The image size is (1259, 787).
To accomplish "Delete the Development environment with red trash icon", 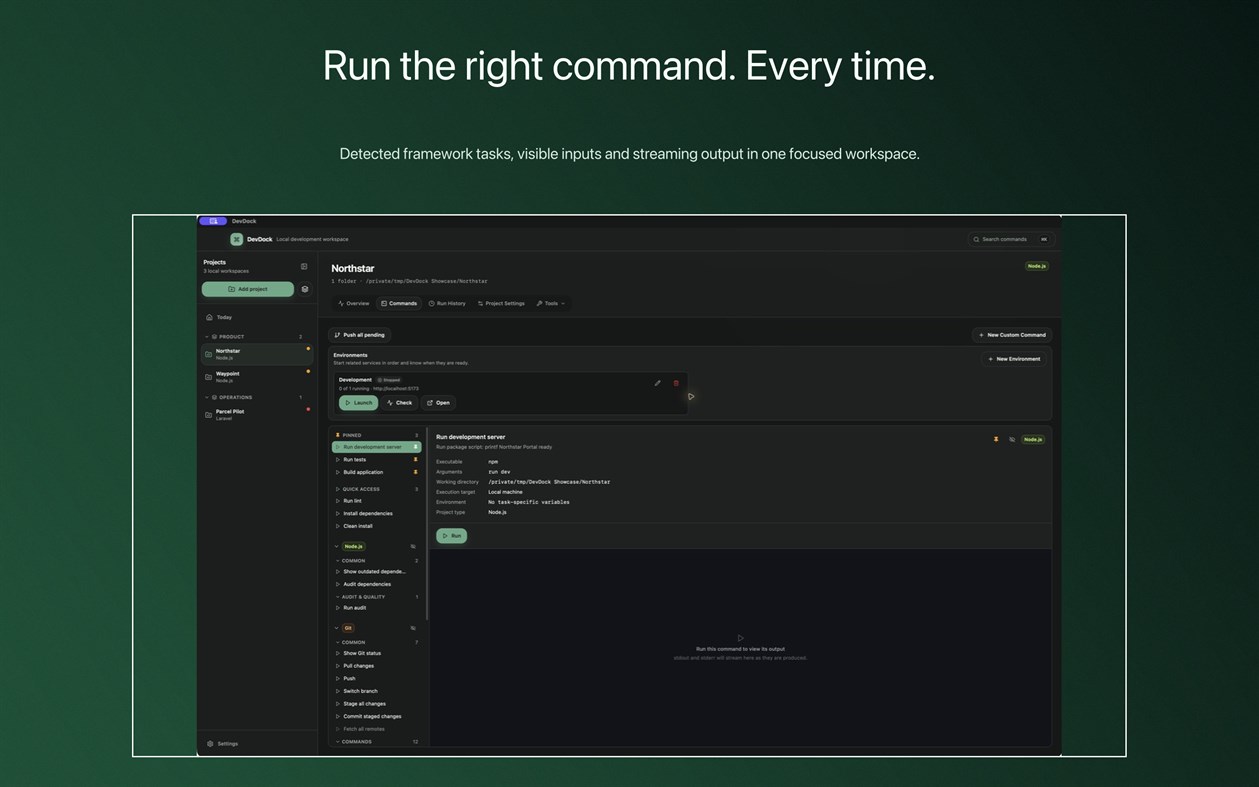I will pos(676,383).
